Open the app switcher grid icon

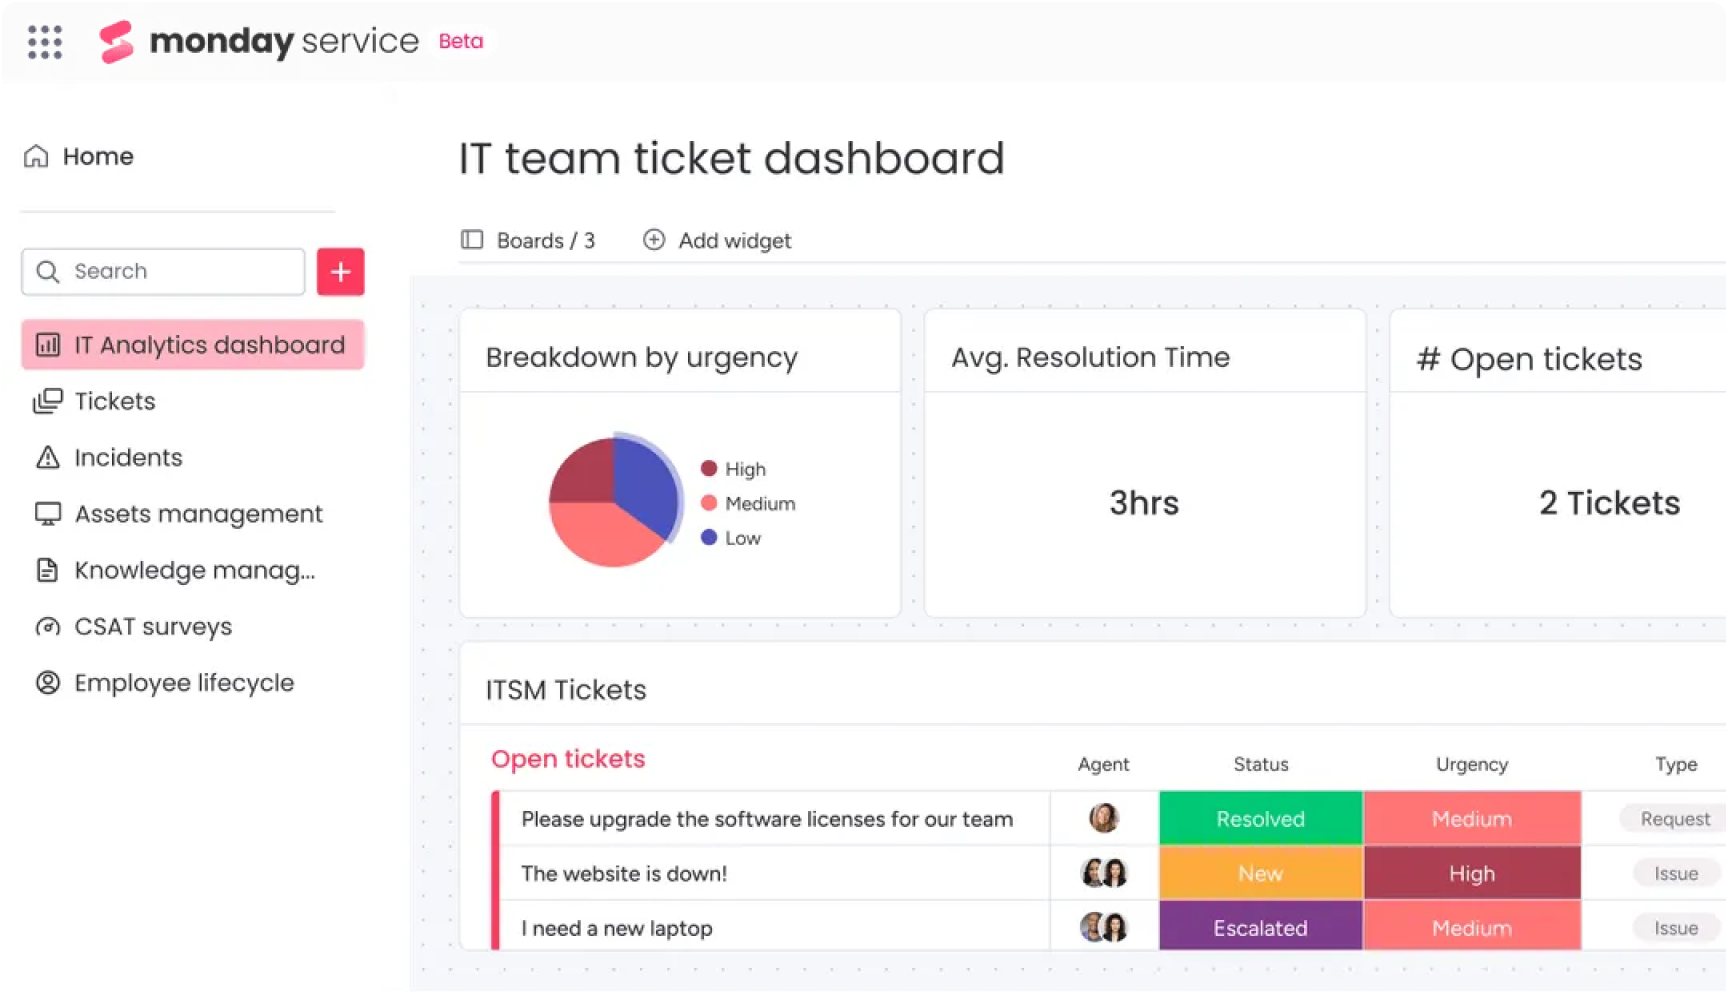45,42
